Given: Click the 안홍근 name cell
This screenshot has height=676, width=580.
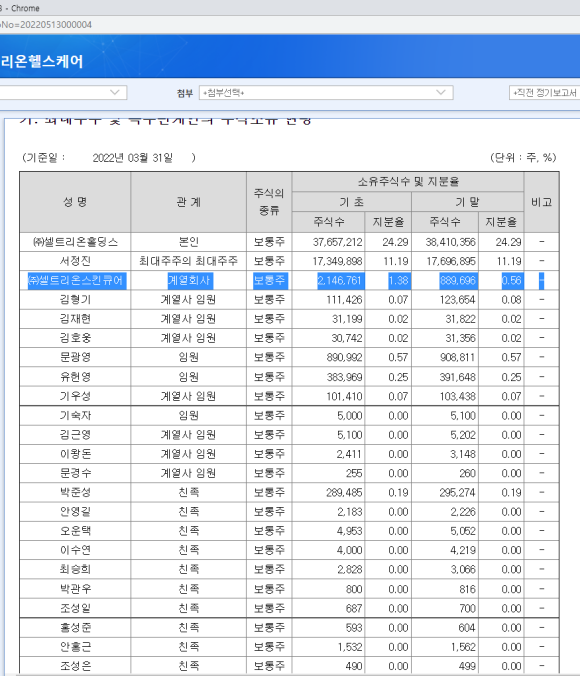Looking at the screenshot, I should click(x=75, y=647).
